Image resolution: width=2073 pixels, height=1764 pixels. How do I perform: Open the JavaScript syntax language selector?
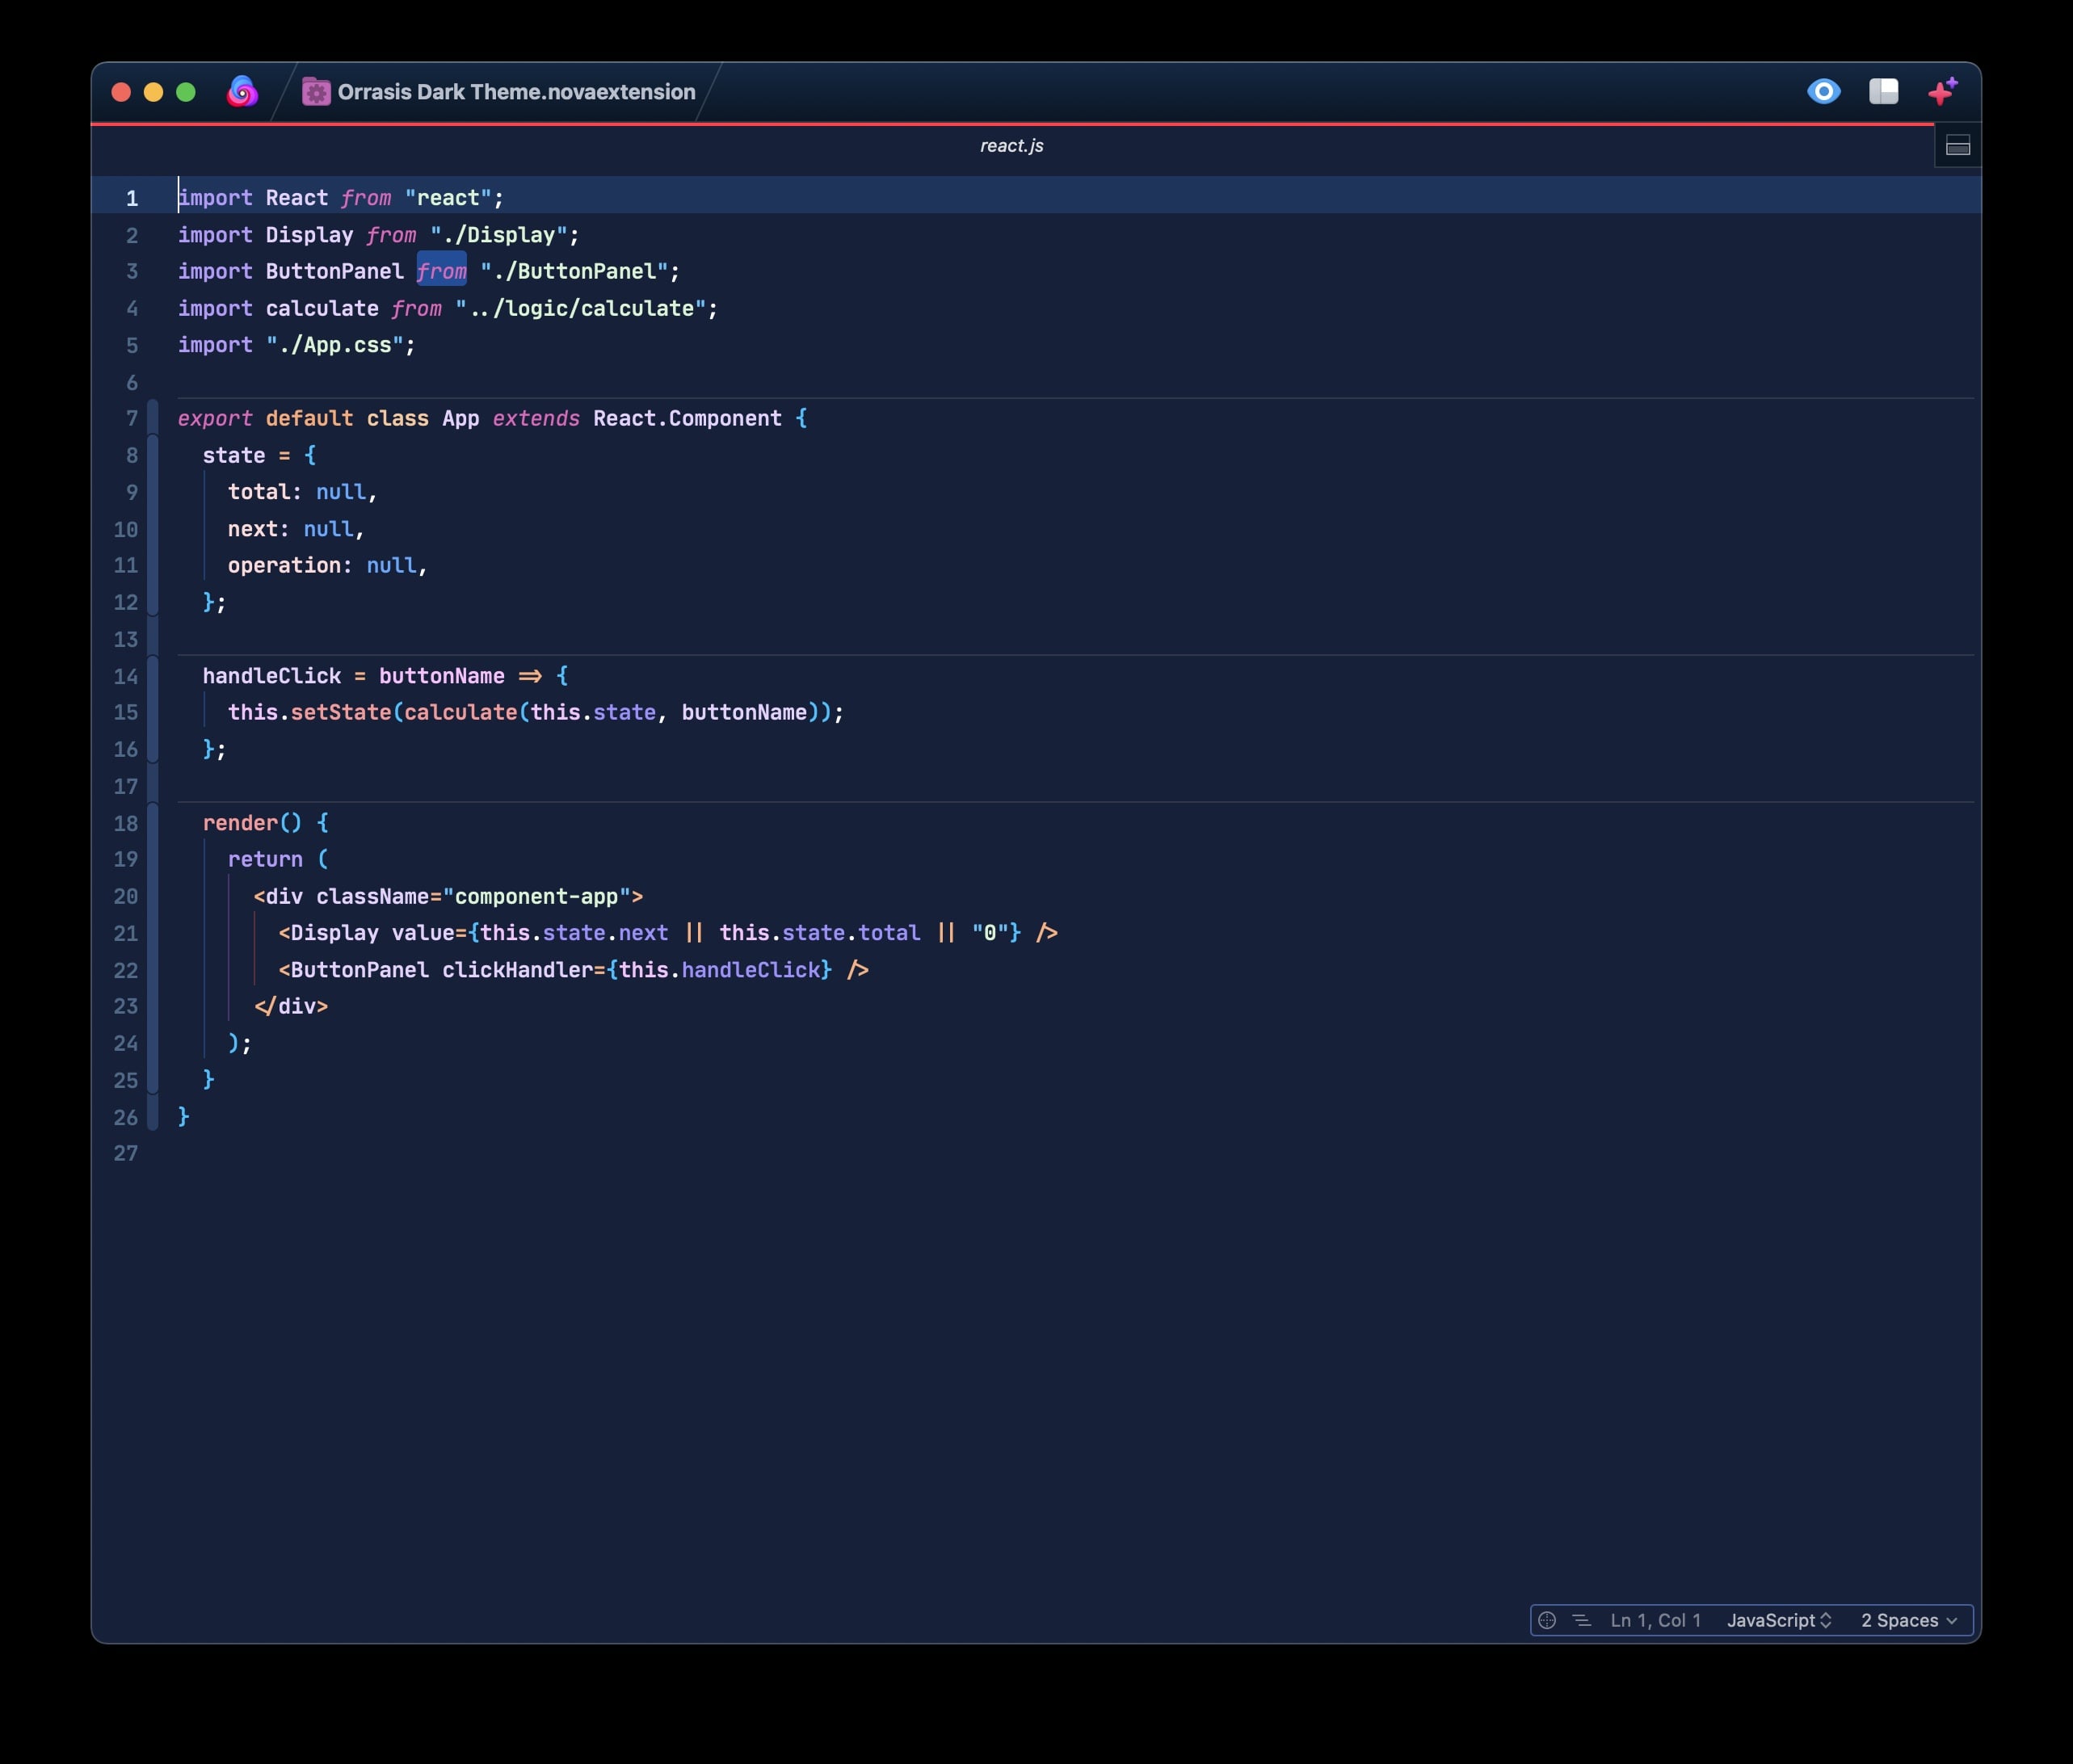coord(1778,1620)
